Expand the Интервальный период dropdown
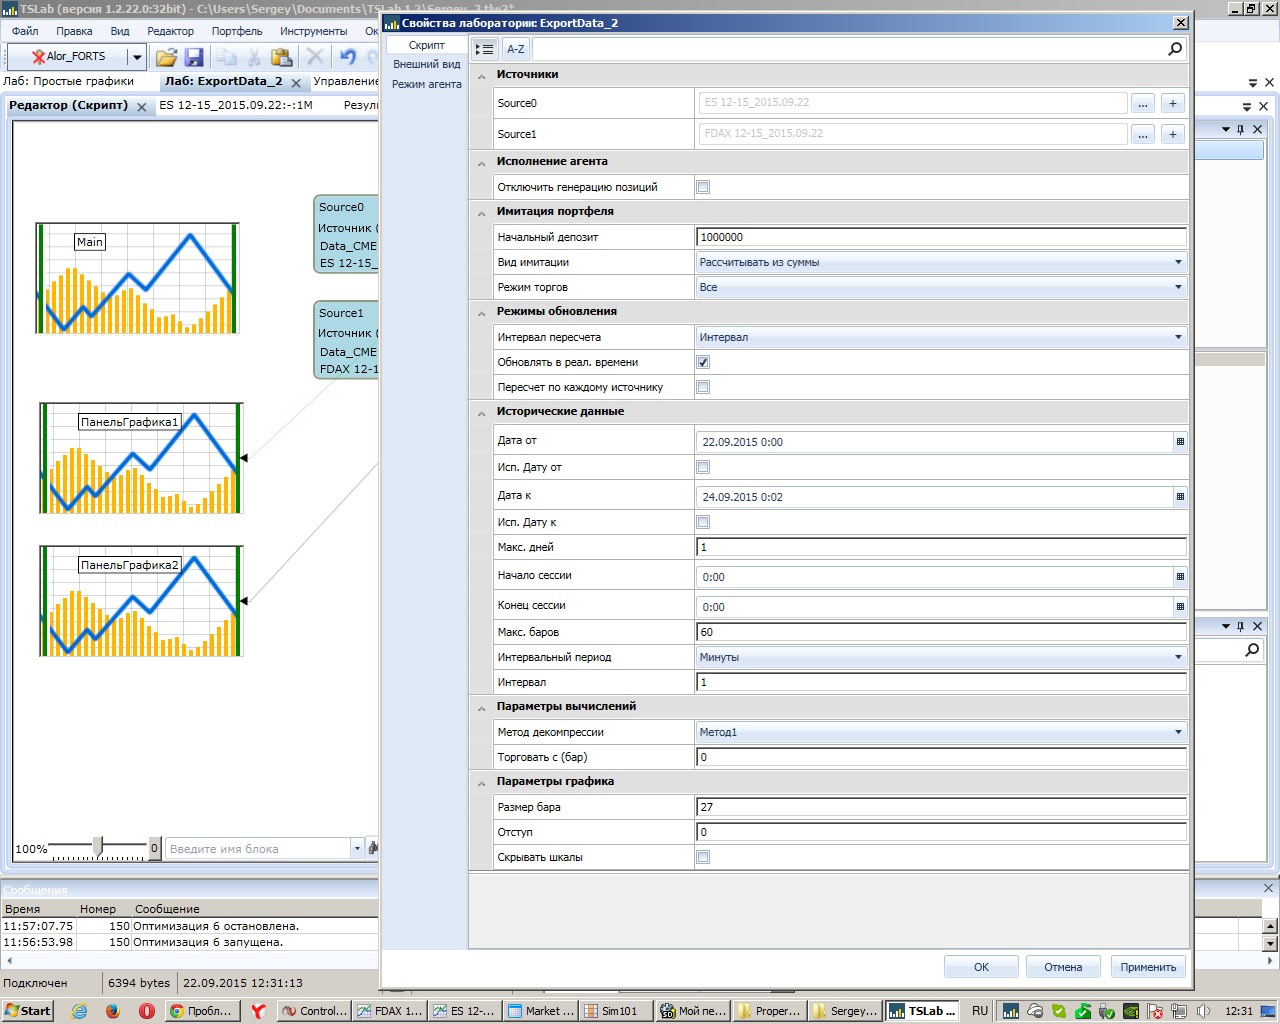1280x1024 pixels. (1178, 657)
